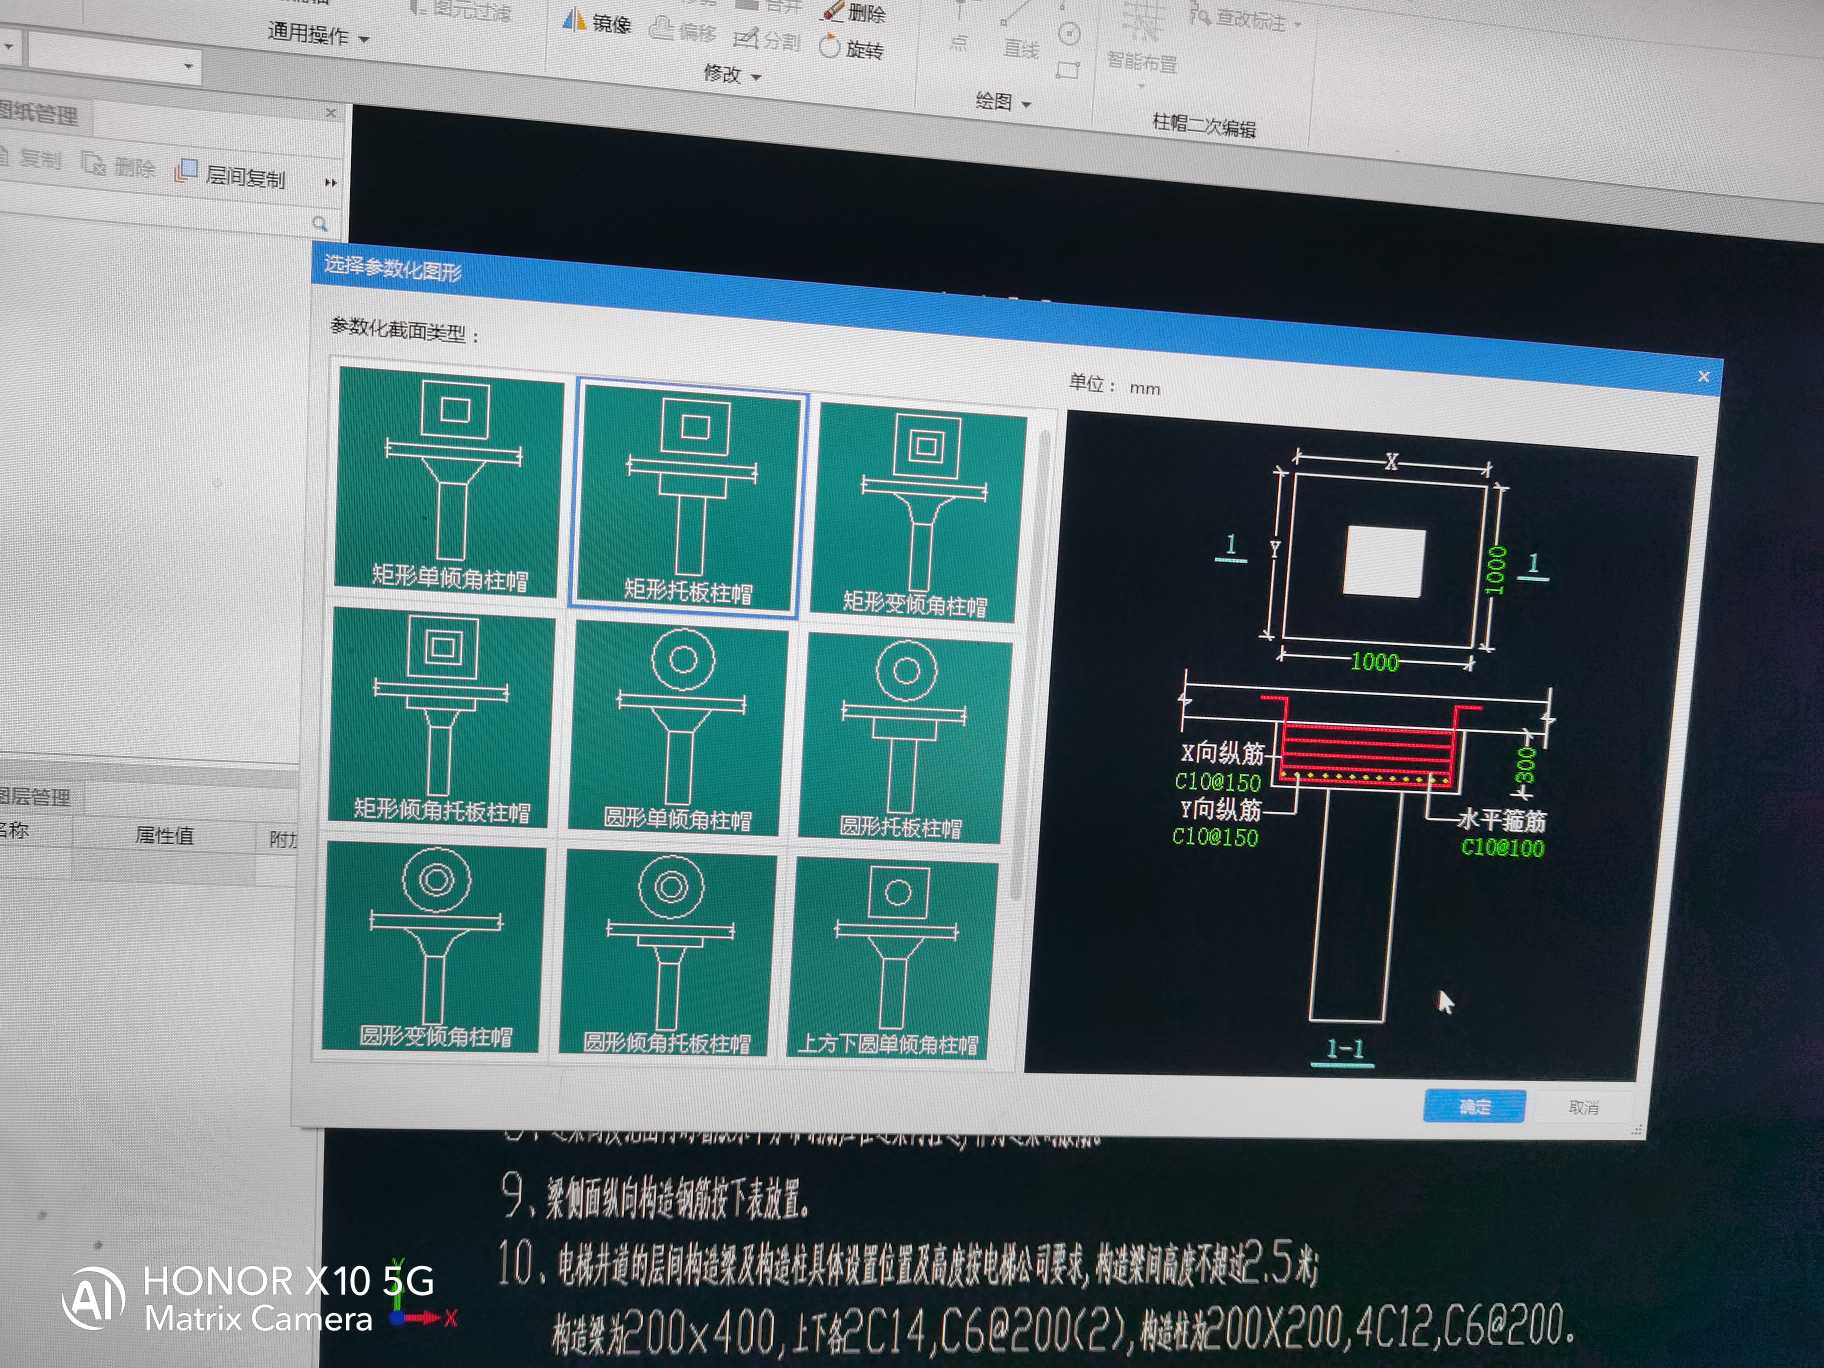Confirm with the 确定 button
This screenshot has height=1368, width=1824.
pos(1473,1106)
